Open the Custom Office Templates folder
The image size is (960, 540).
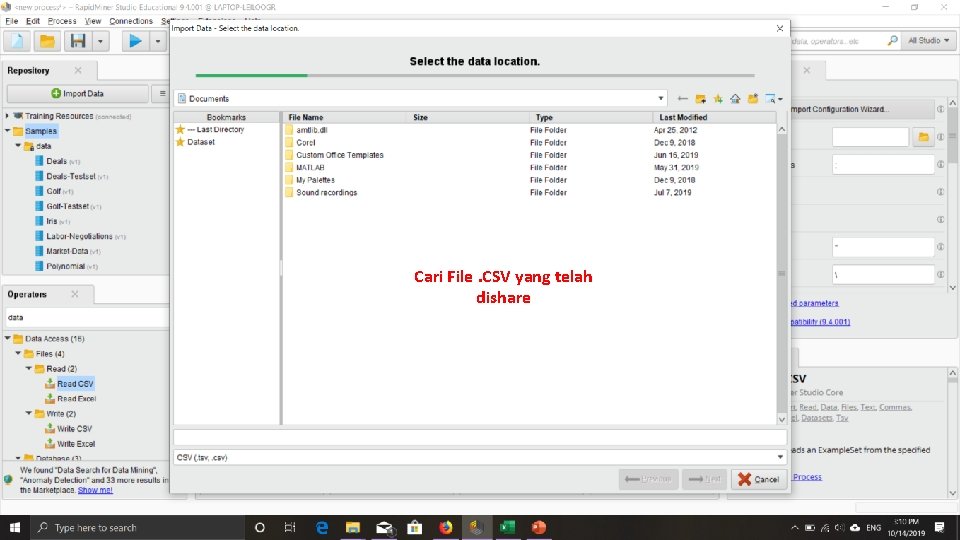point(340,155)
